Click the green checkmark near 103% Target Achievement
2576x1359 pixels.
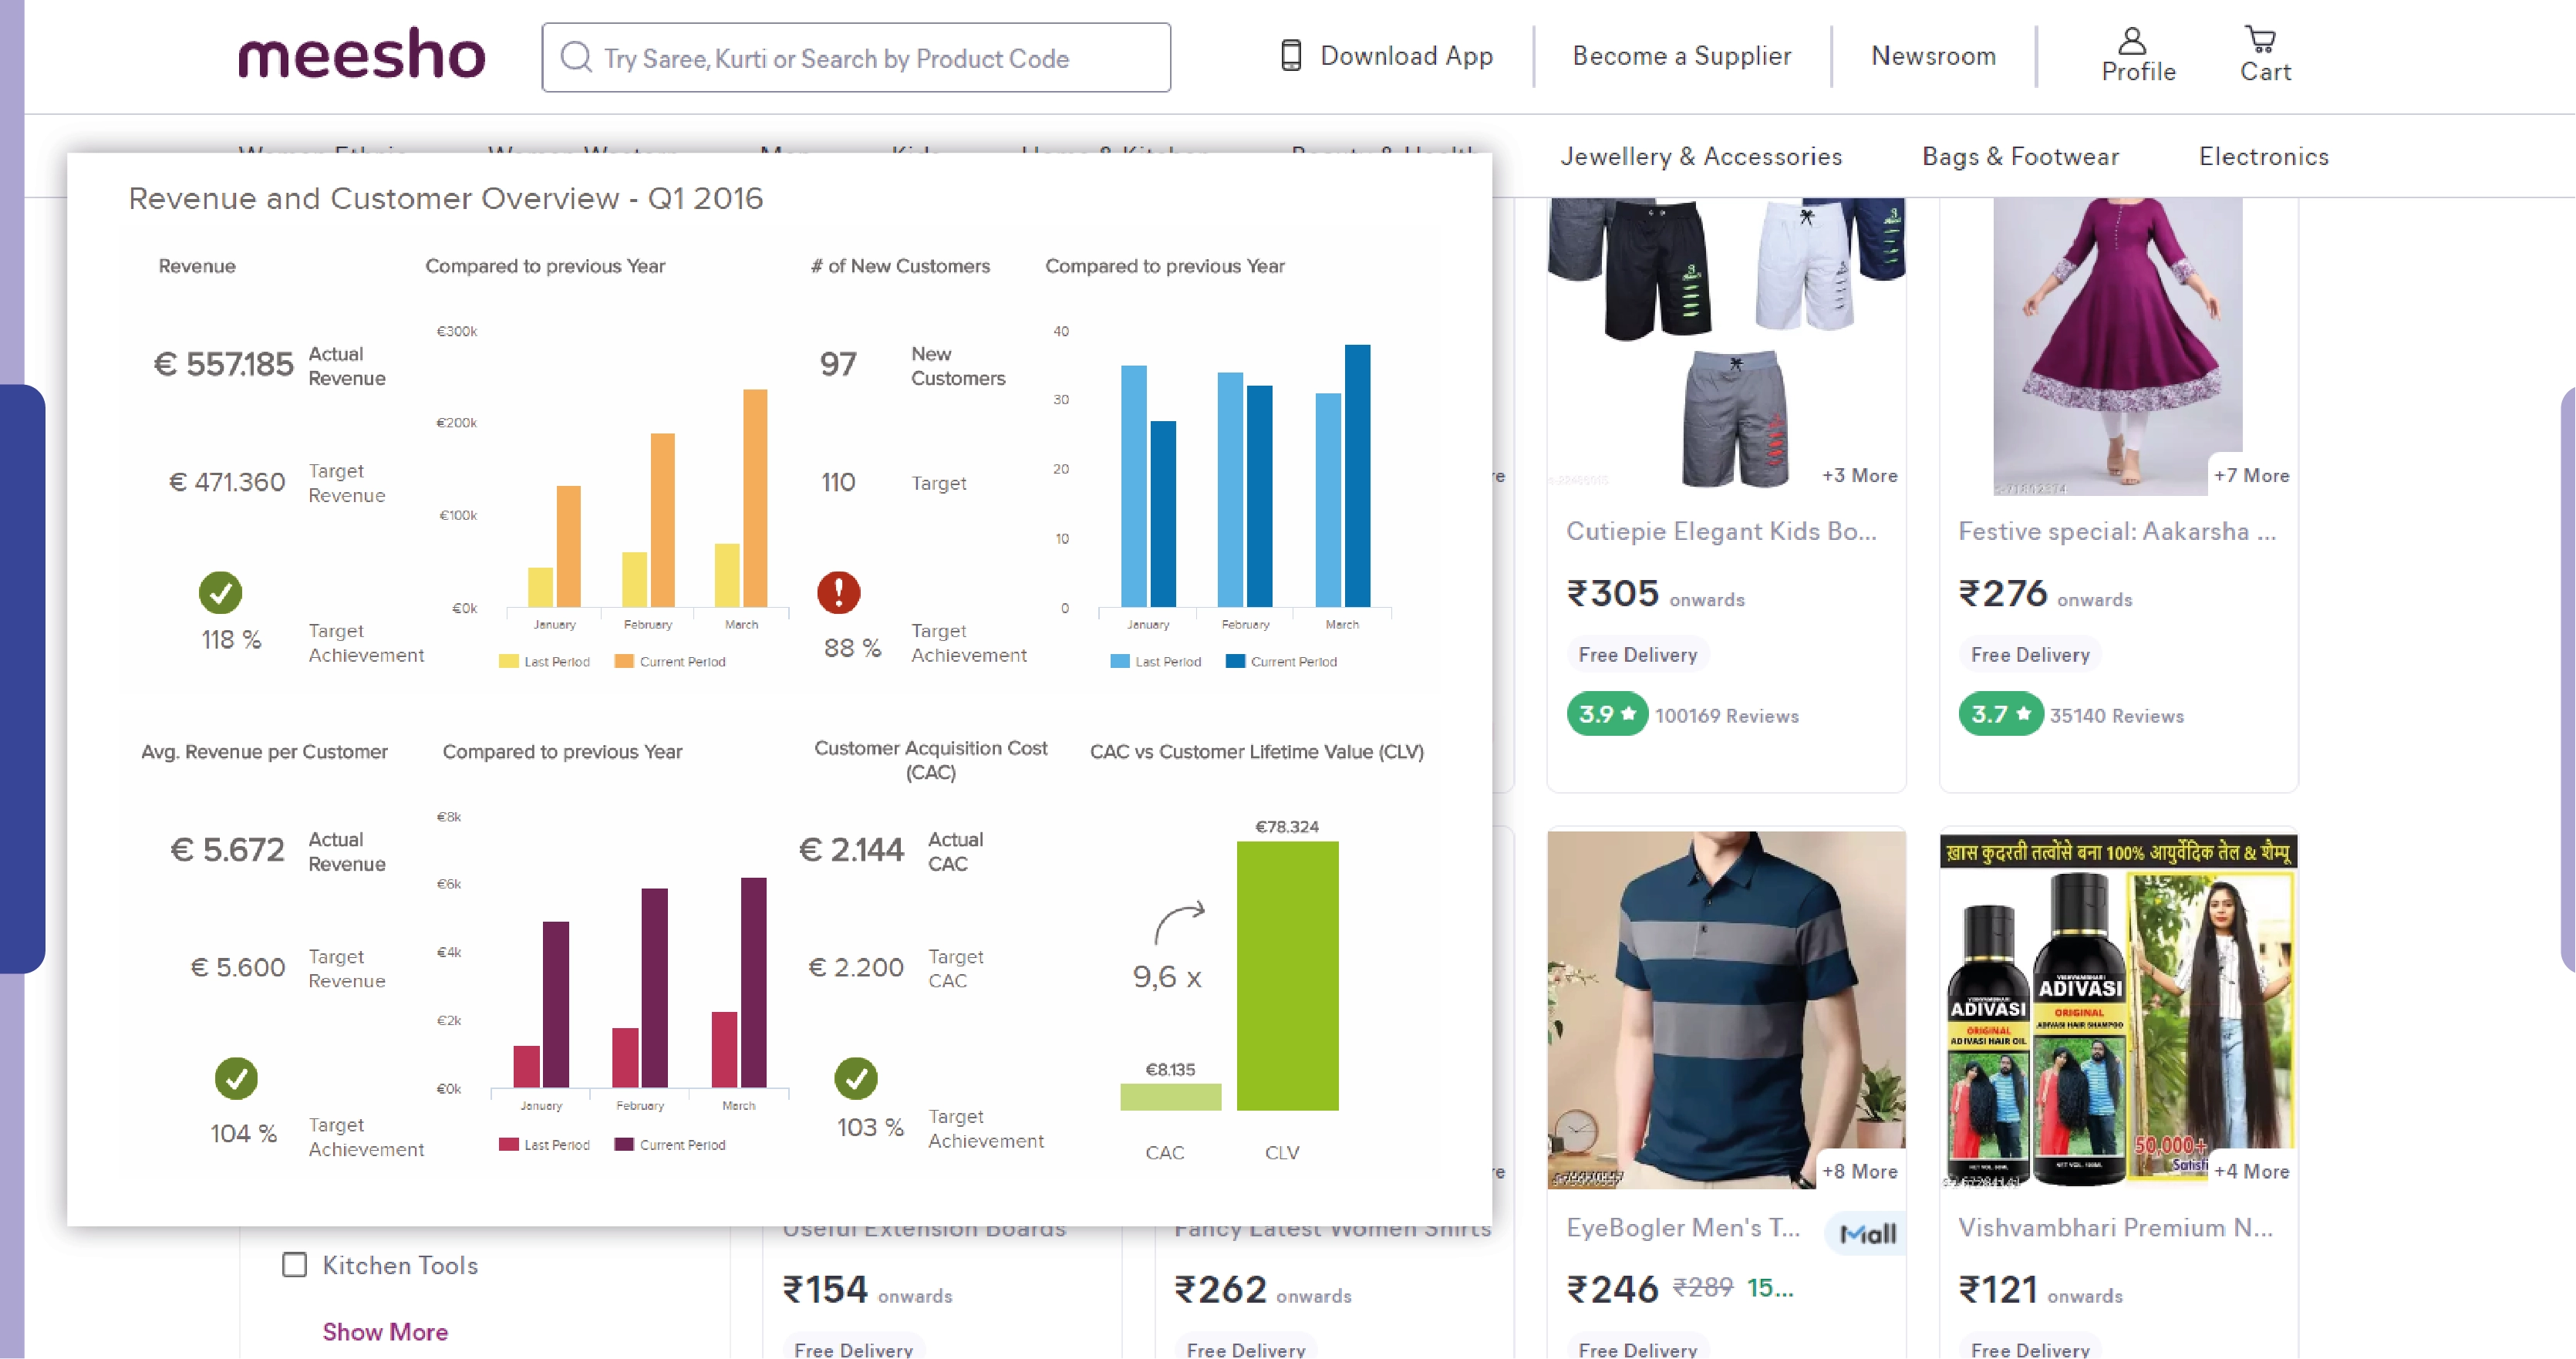[856, 1080]
